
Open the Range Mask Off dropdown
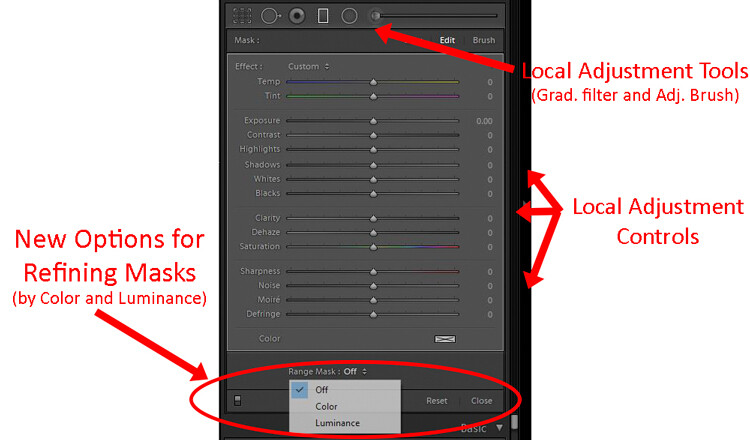(x=355, y=372)
